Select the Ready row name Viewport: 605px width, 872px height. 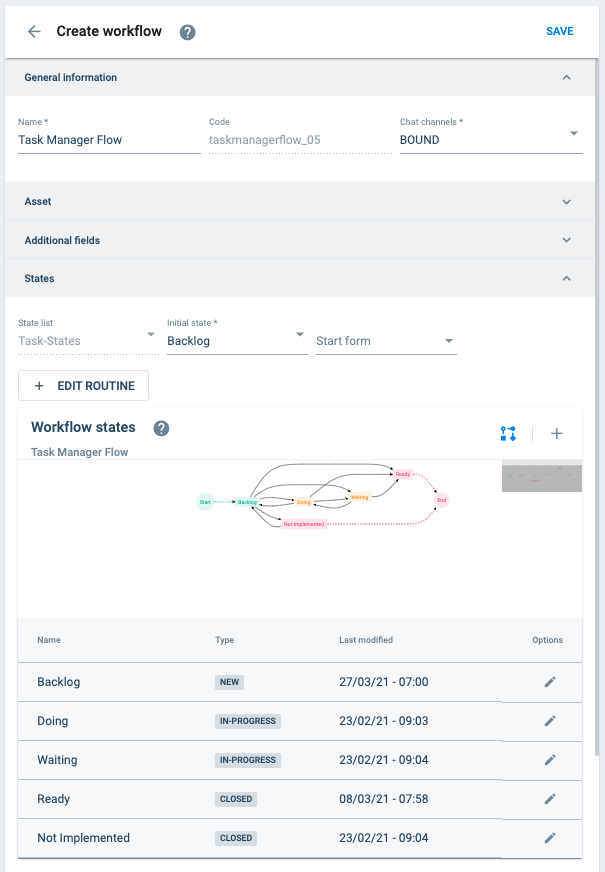pos(53,799)
